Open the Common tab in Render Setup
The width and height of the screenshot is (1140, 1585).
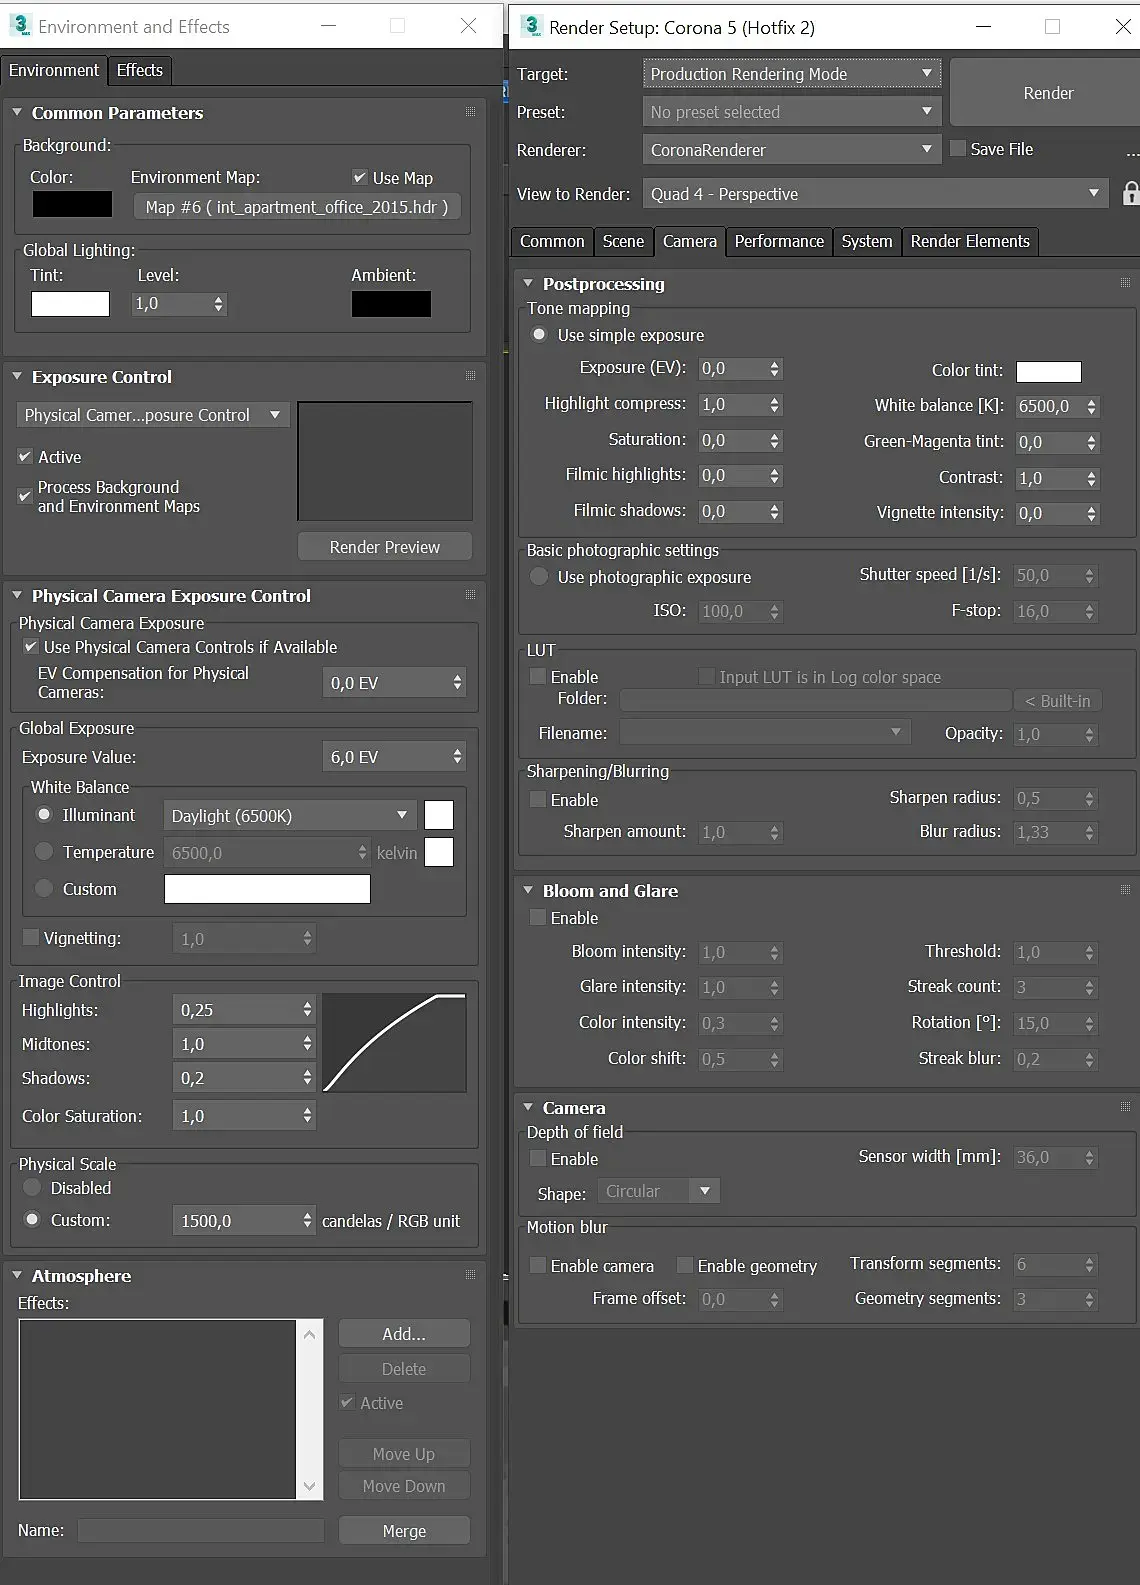552,241
